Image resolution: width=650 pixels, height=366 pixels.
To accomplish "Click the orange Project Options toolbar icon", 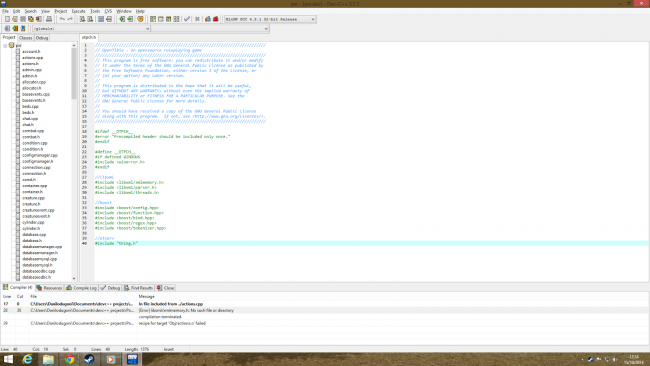I will pos(141,19).
